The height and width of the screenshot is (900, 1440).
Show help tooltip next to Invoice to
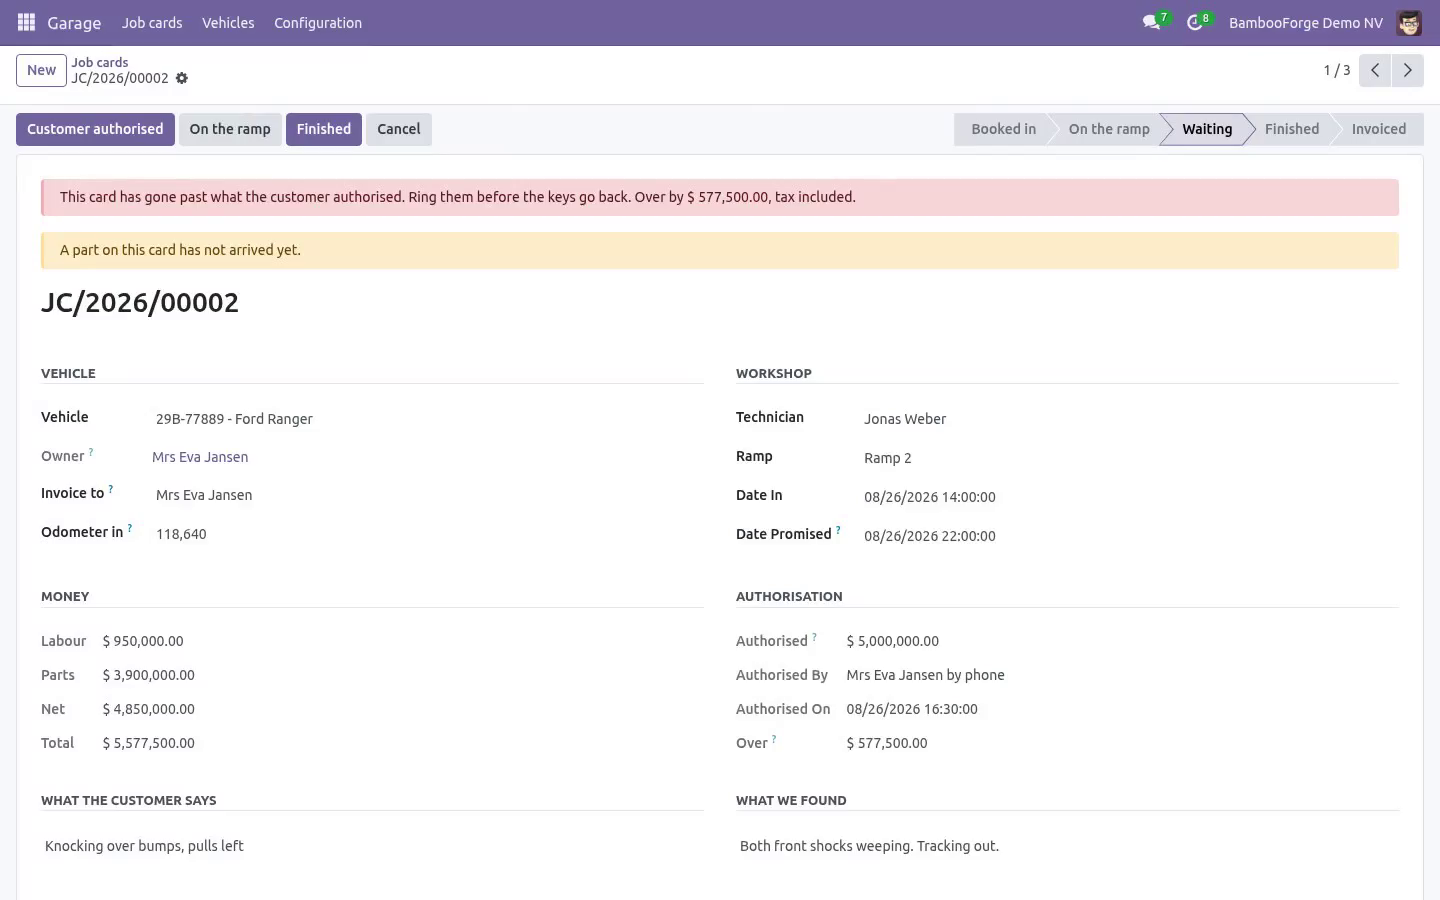111,489
